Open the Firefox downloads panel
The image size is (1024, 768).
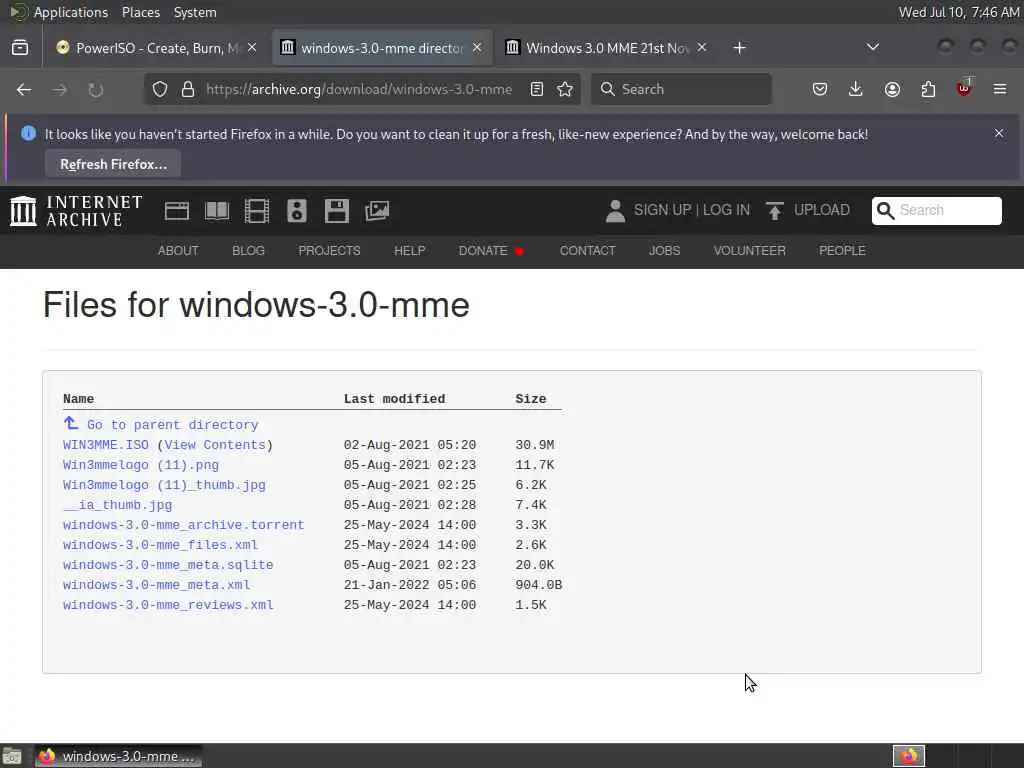pos(856,89)
